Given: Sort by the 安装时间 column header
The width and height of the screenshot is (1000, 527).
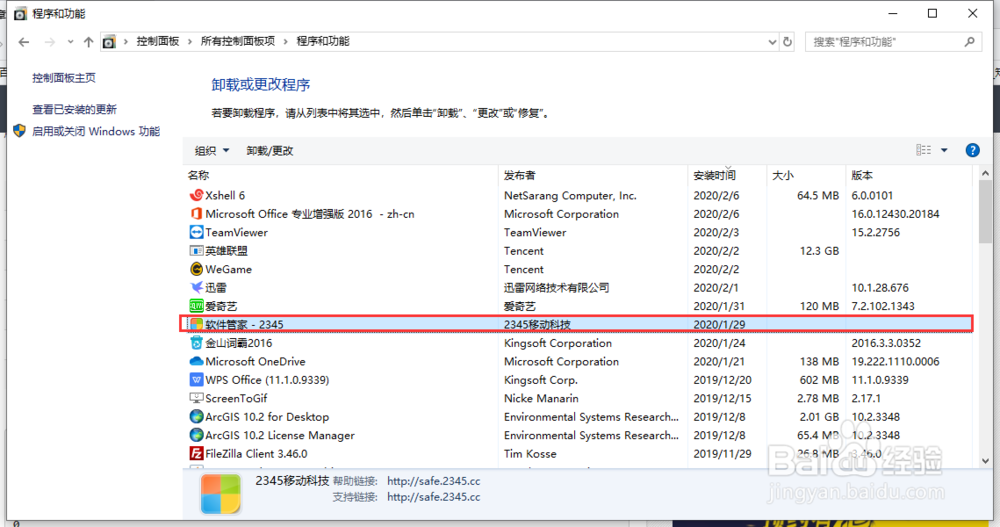Looking at the screenshot, I should coord(714,175).
